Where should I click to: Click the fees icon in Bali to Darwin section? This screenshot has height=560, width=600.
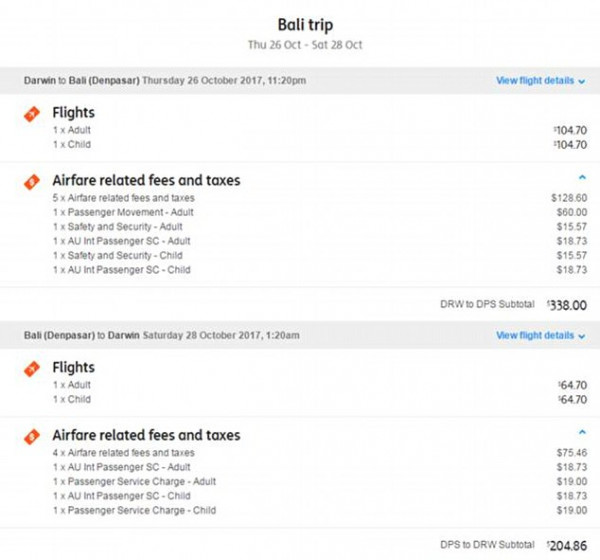[31, 436]
